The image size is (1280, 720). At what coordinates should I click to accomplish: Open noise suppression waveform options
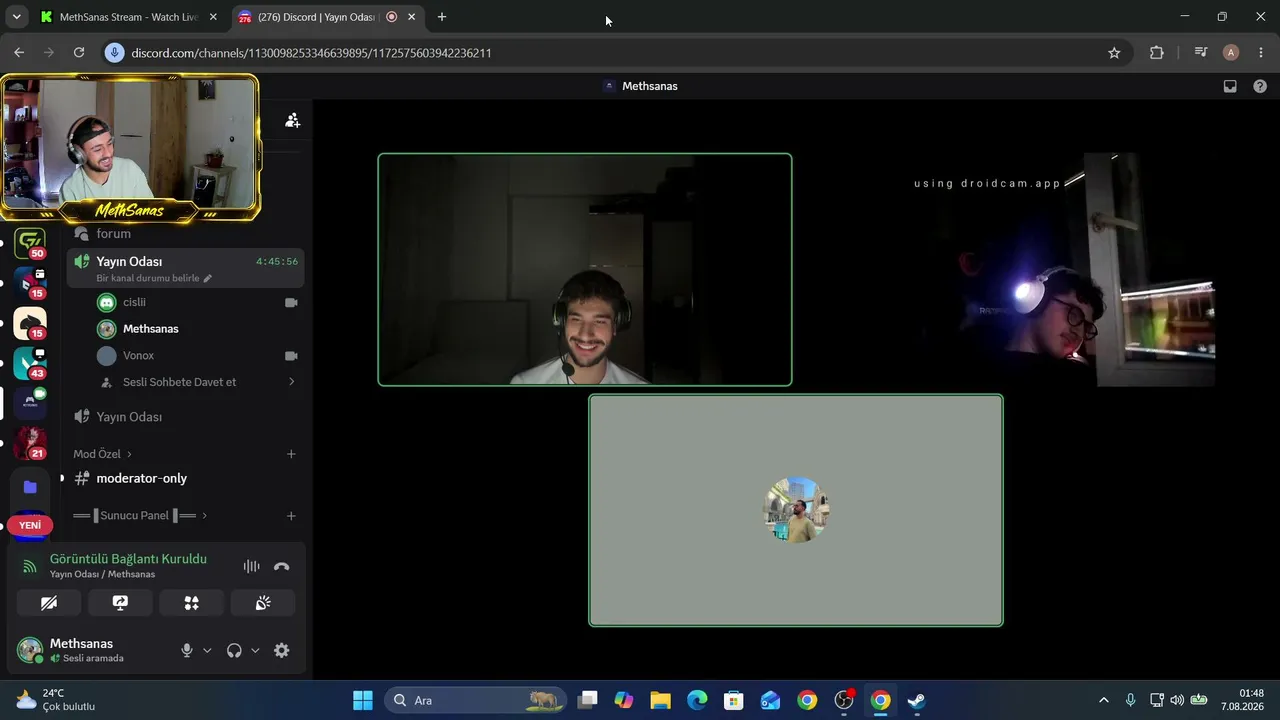point(252,566)
